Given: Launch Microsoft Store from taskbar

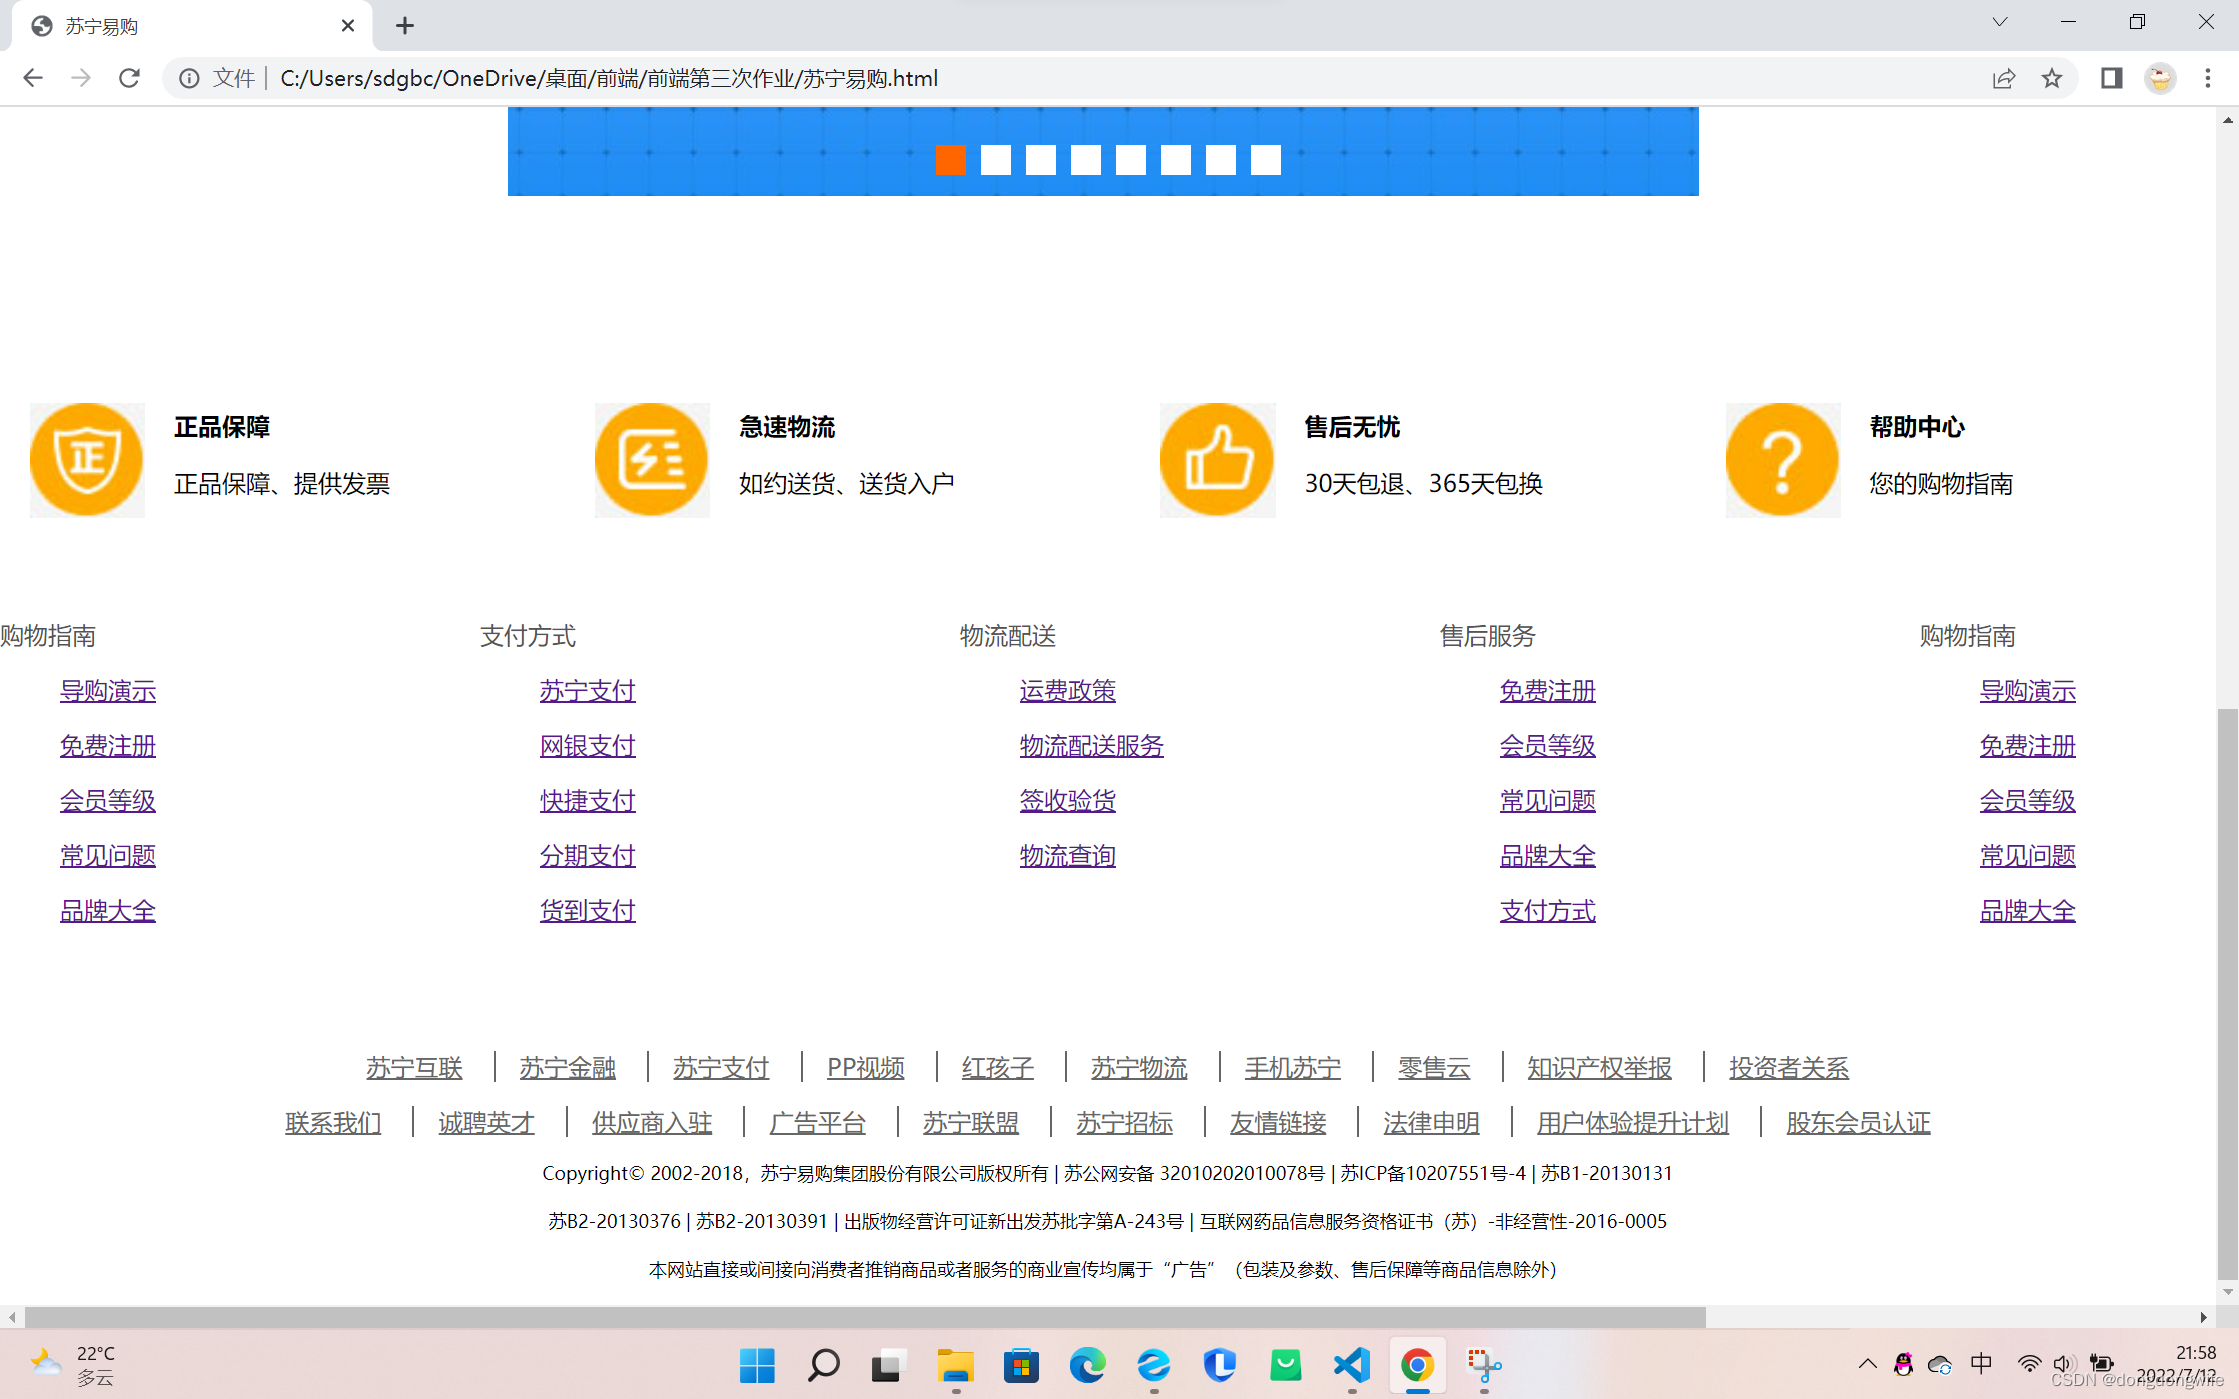Looking at the screenshot, I should (x=1021, y=1365).
